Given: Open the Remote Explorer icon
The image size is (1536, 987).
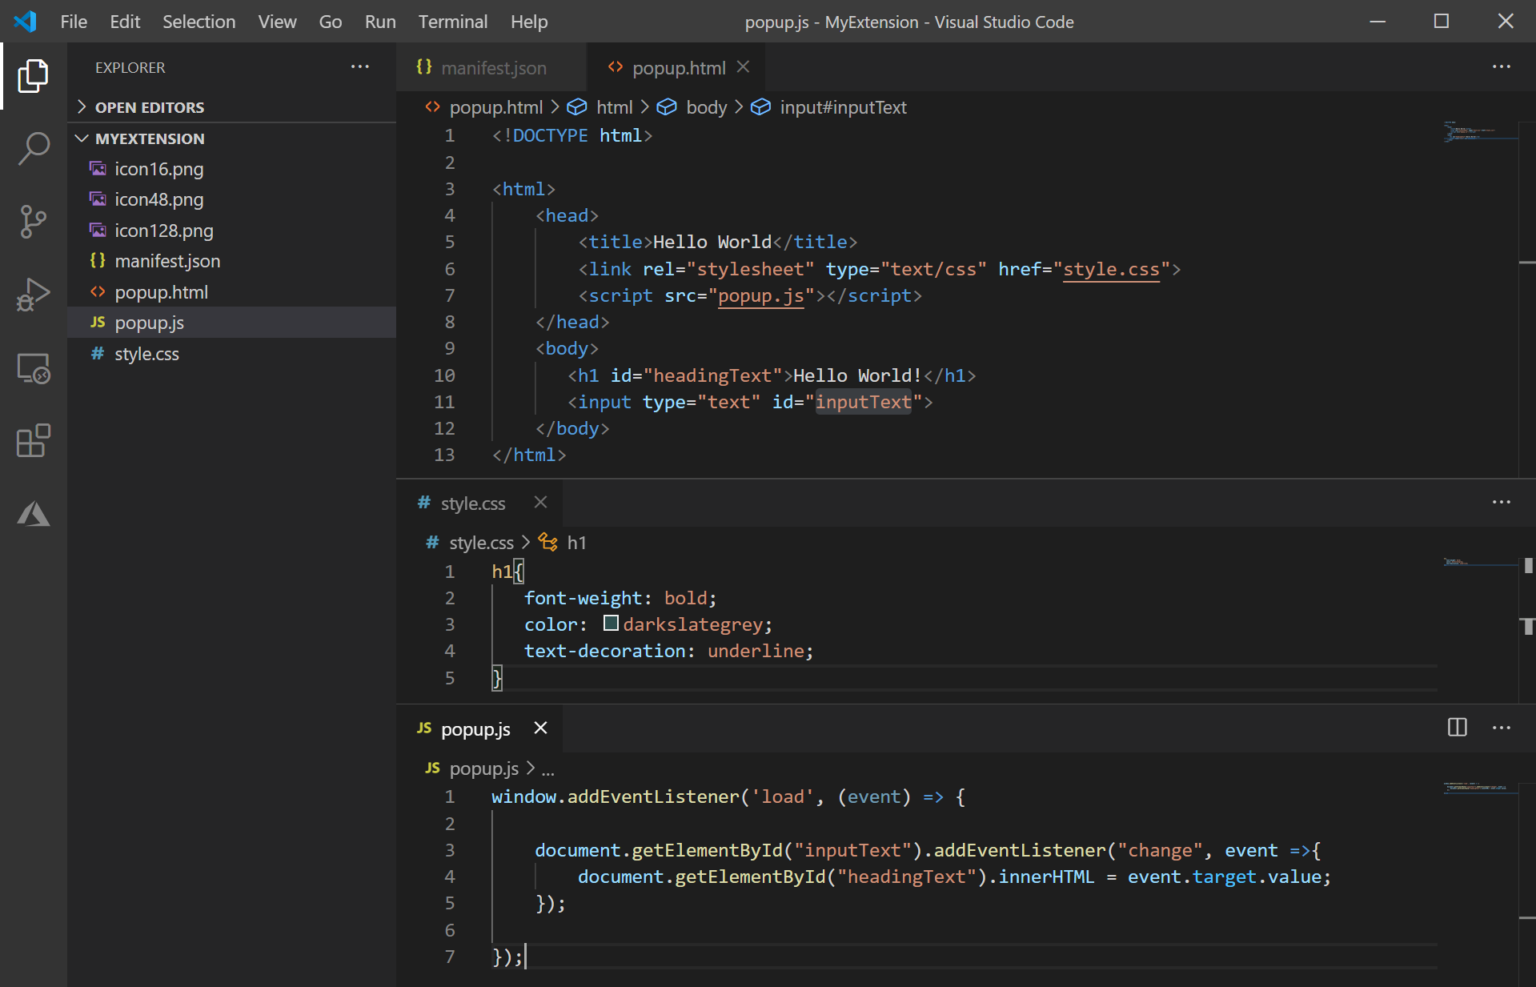Looking at the screenshot, I should 33,368.
